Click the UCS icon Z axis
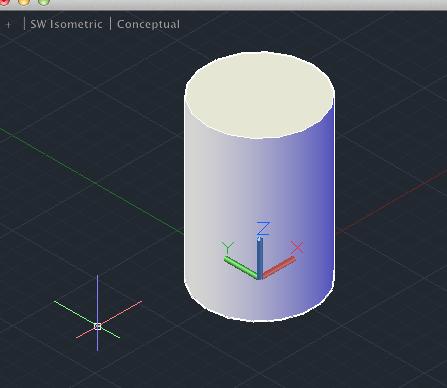Image resolution: width=447 pixels, height=388 pixels. [260, 257]
